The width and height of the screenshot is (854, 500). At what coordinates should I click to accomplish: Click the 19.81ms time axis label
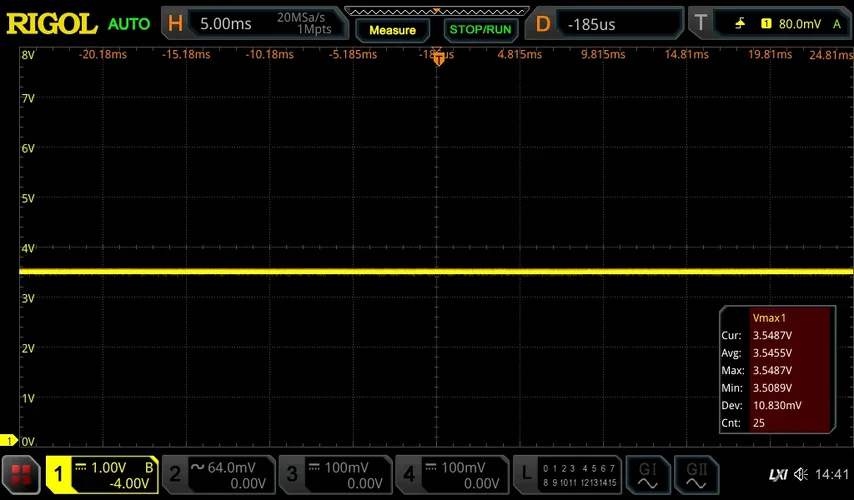pyautogui.click(x=770, y=54)
